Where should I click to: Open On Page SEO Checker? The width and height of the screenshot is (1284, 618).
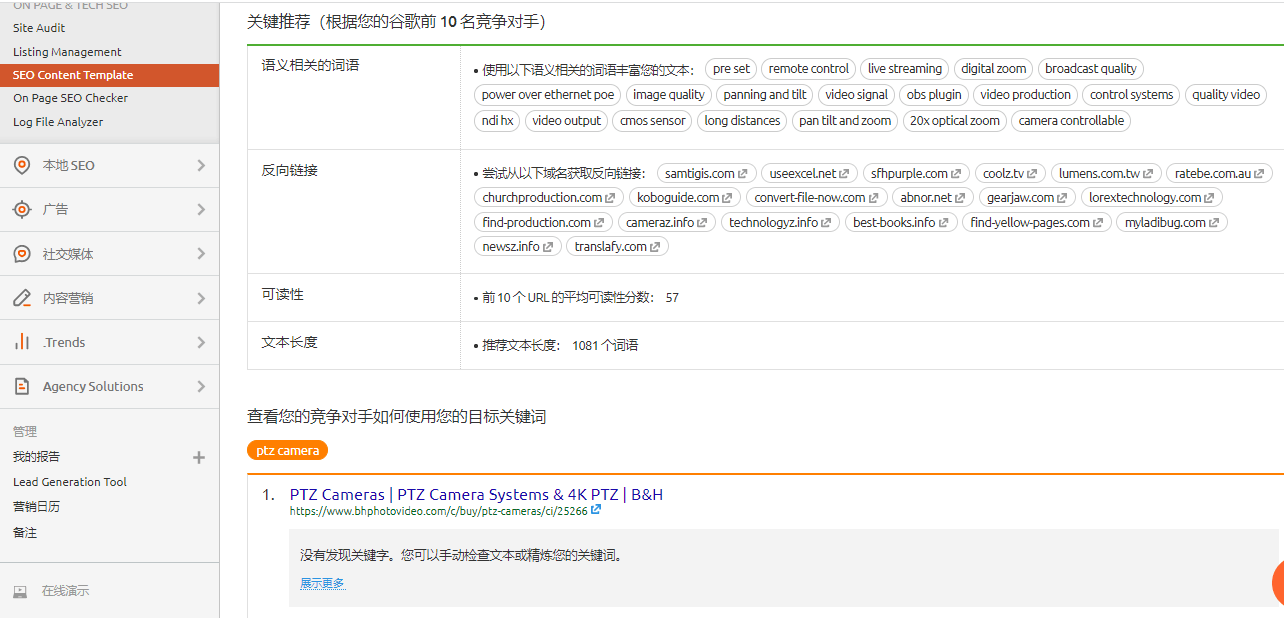tap(70, 98)
